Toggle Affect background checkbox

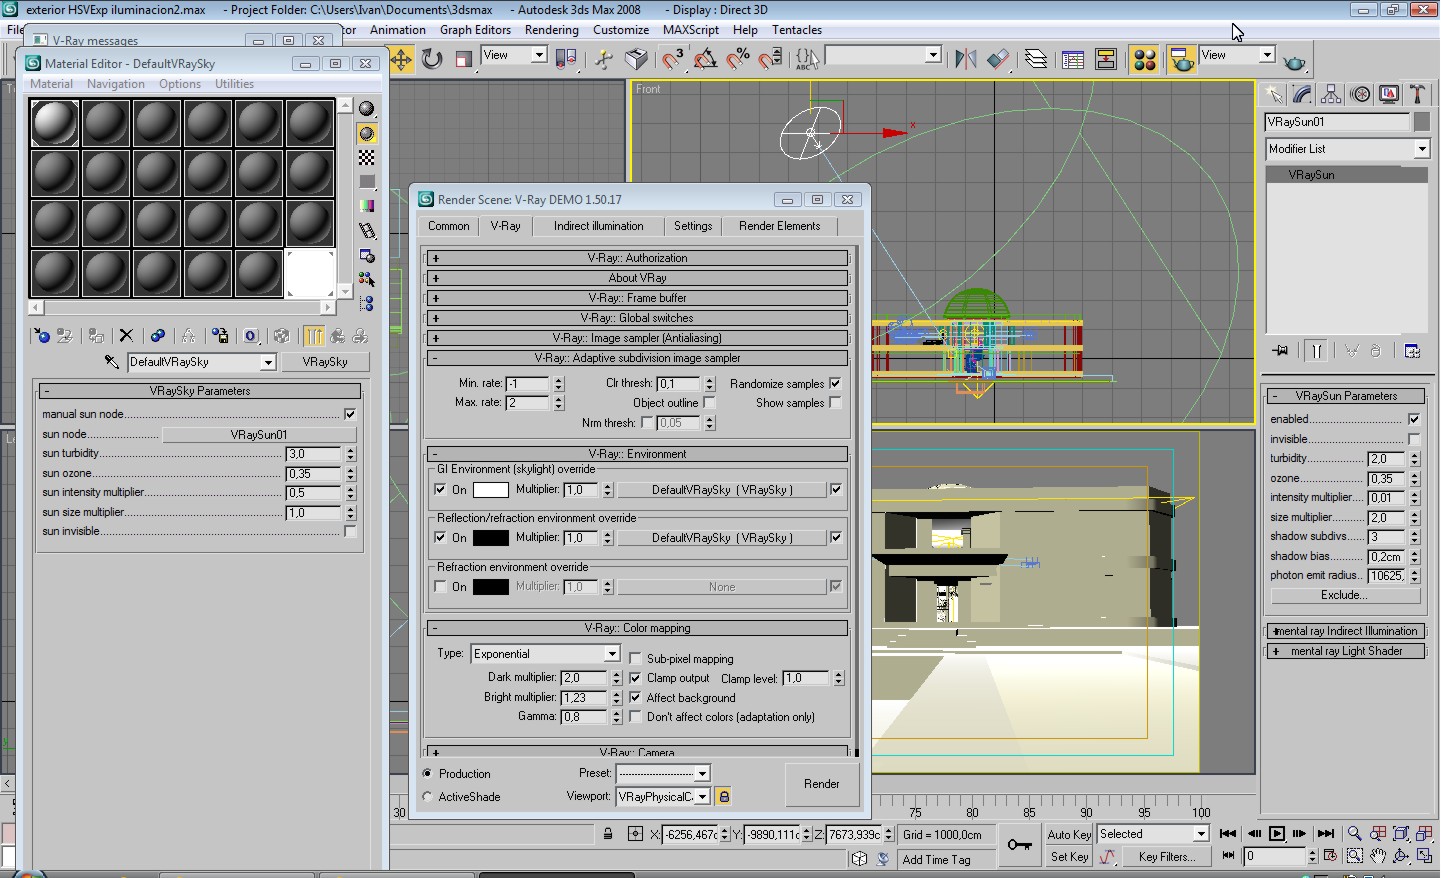pos(635,698)
